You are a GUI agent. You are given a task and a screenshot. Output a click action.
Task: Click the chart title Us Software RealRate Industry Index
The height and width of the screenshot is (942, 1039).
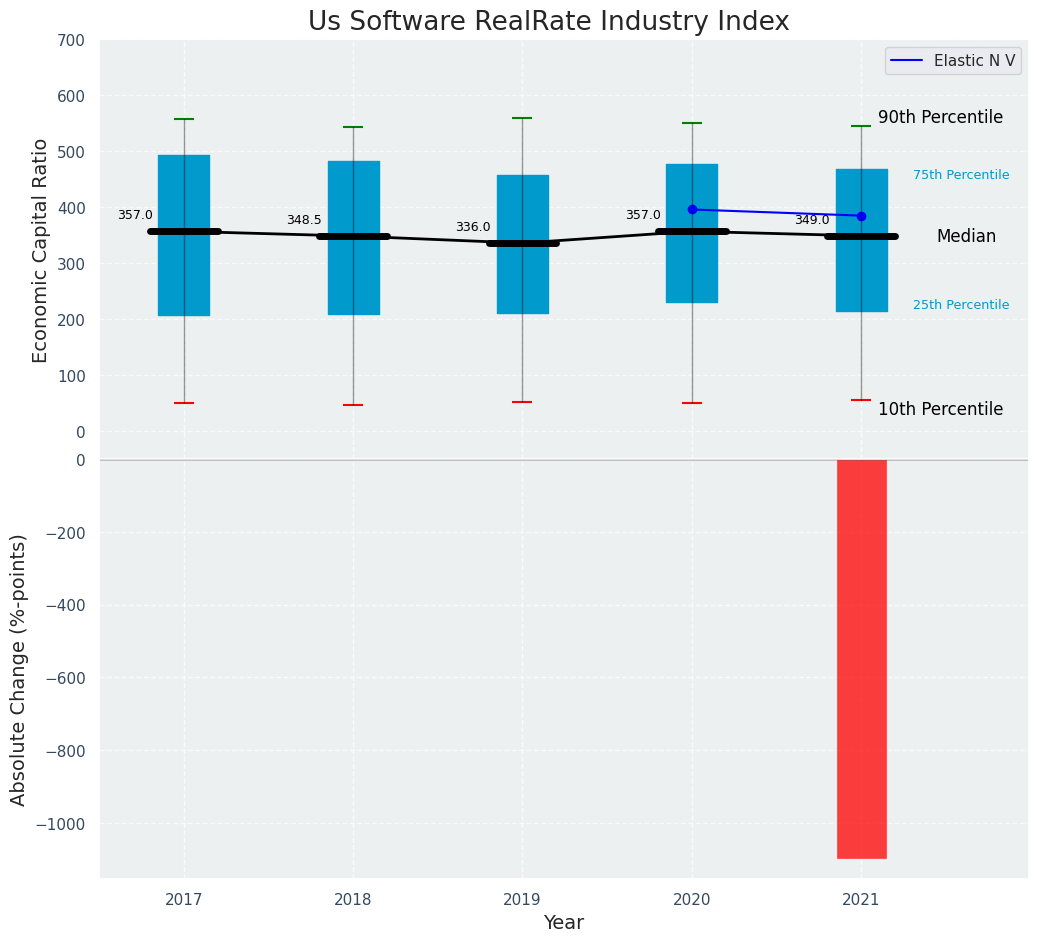549,21
